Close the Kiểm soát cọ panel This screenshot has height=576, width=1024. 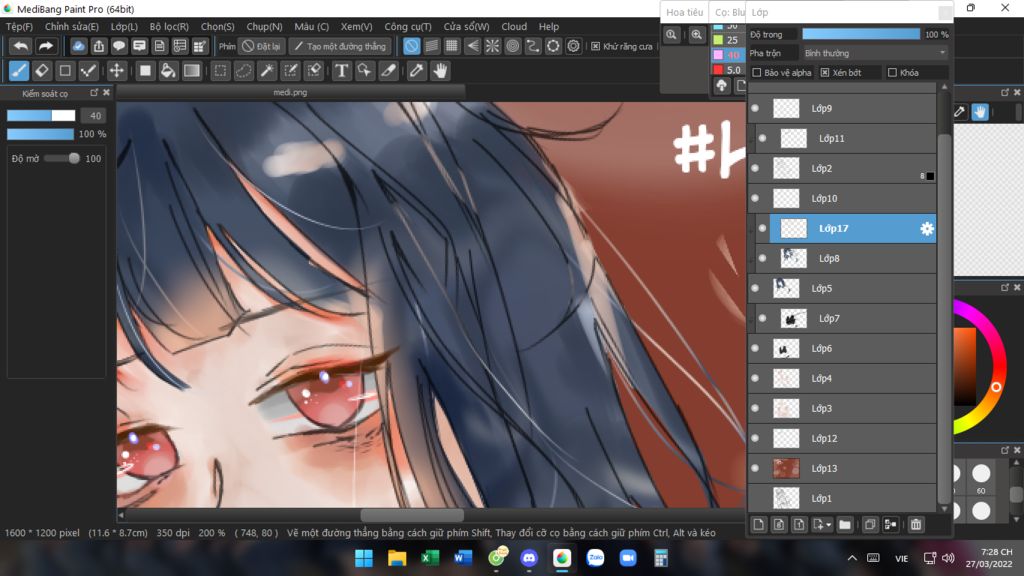106,93
